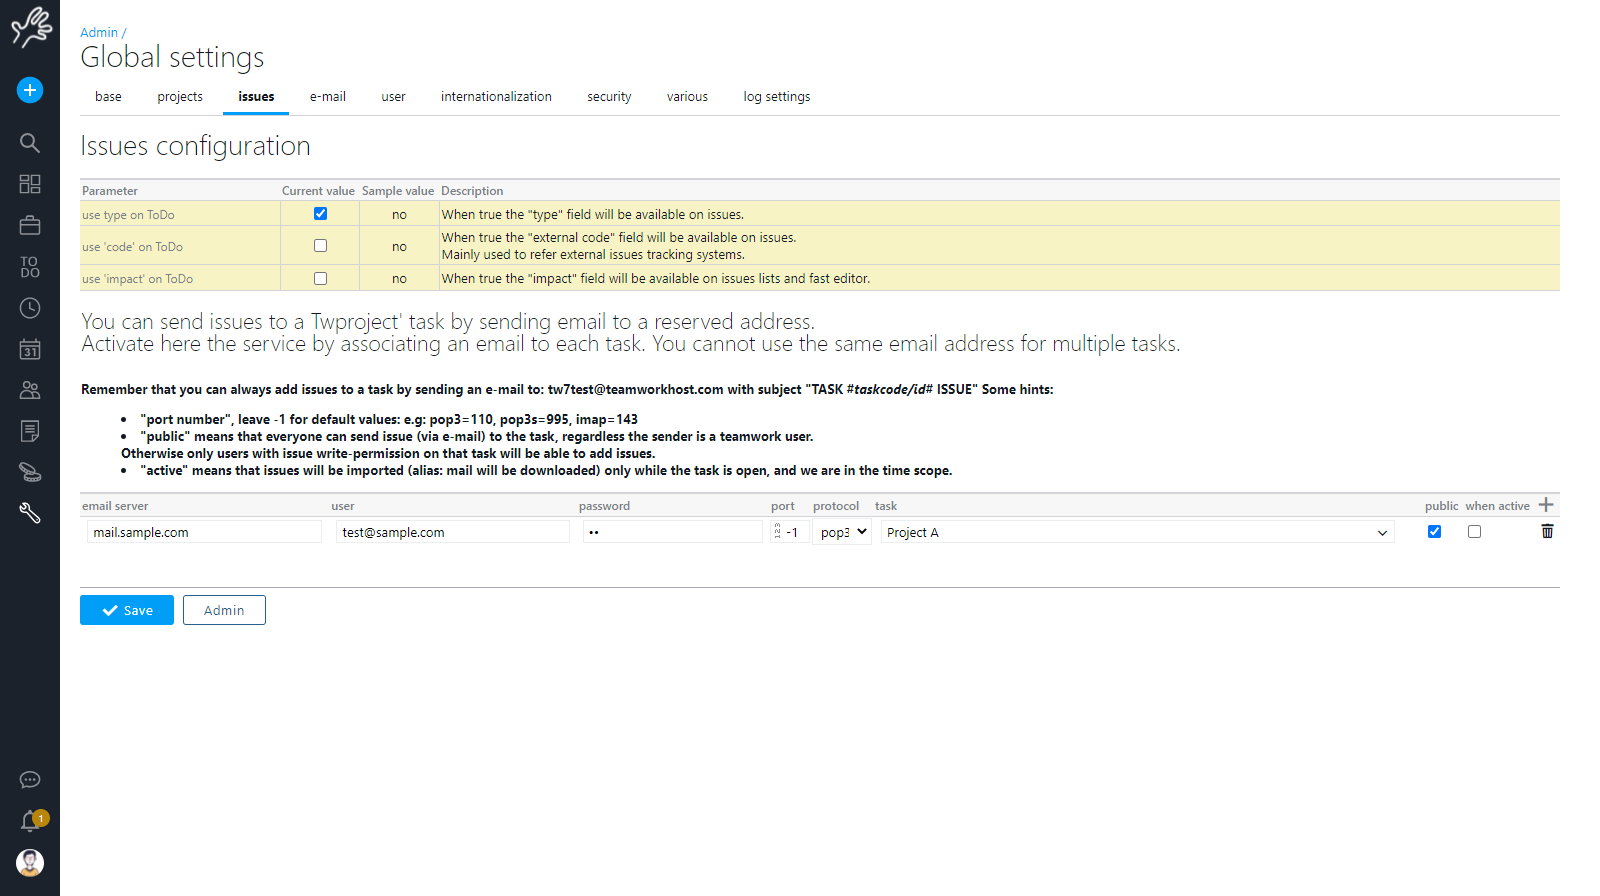Screen dimensions: 1600x896
Task: Open the protocol pop3 dropdown
Action: pos(842,532)
